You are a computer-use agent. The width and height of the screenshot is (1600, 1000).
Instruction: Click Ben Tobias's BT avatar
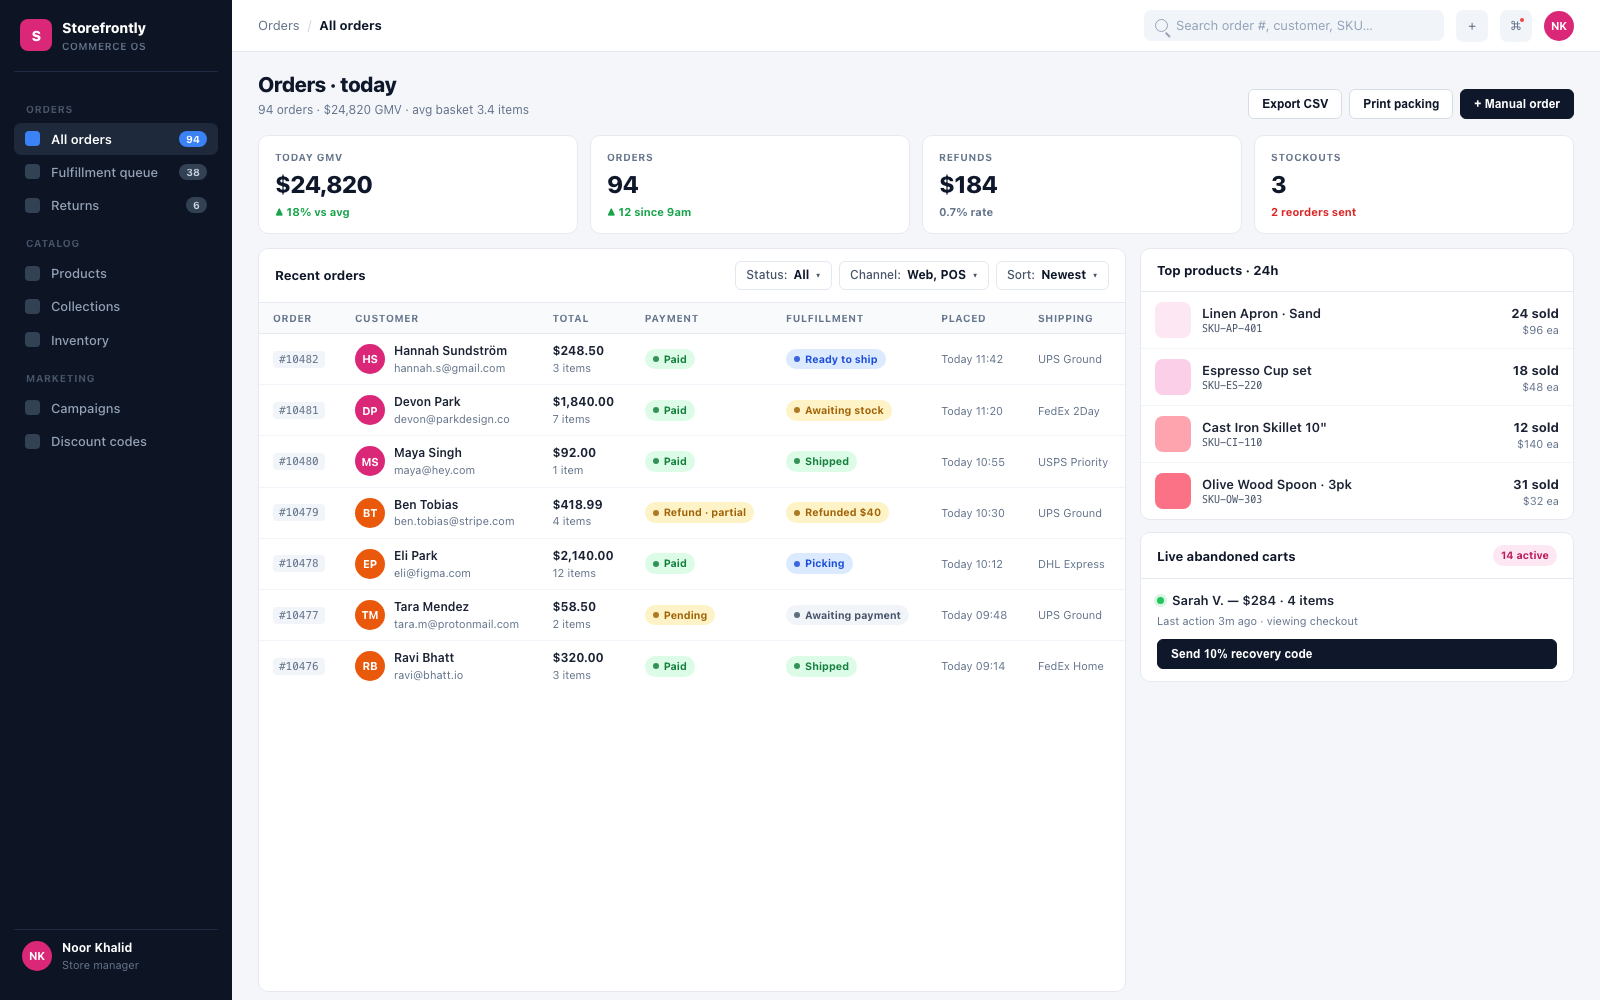pyautogui.click(x=370, y=513)
